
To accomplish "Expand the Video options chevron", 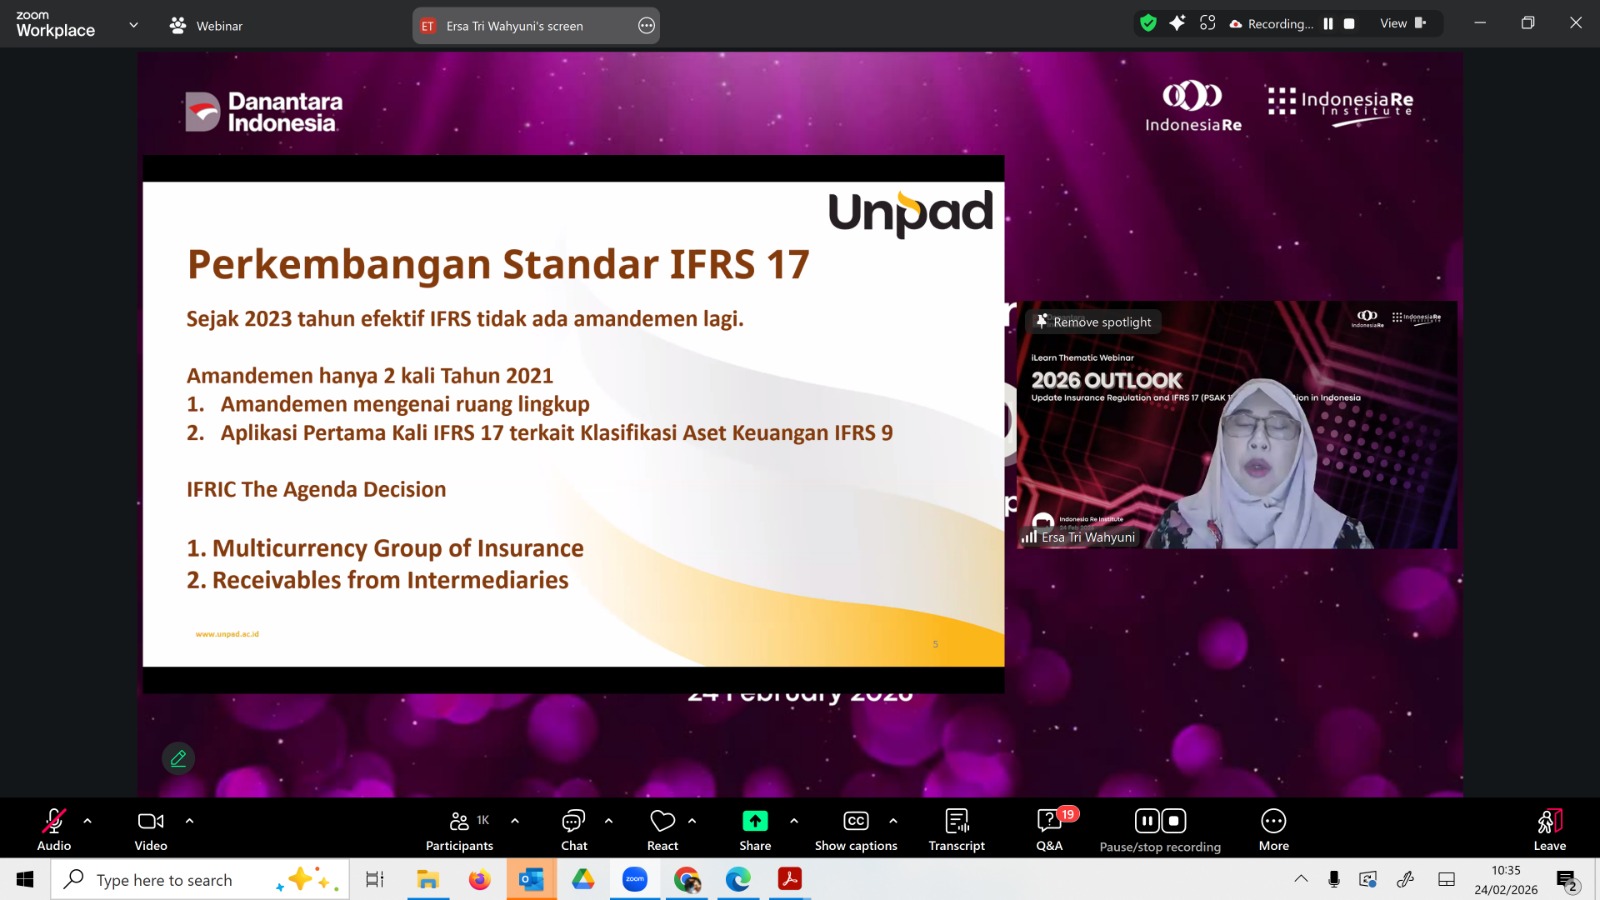I will [189, 821].
